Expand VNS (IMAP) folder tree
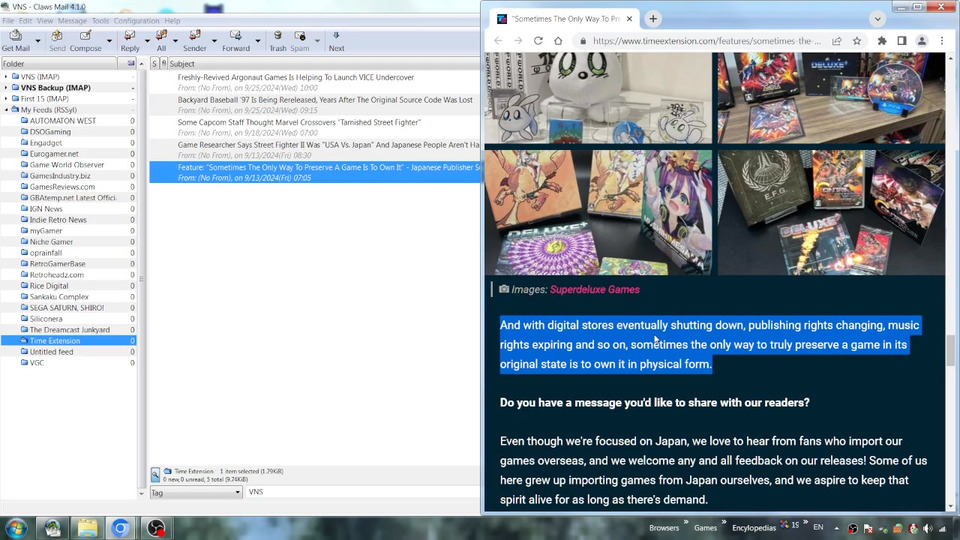 6,77
